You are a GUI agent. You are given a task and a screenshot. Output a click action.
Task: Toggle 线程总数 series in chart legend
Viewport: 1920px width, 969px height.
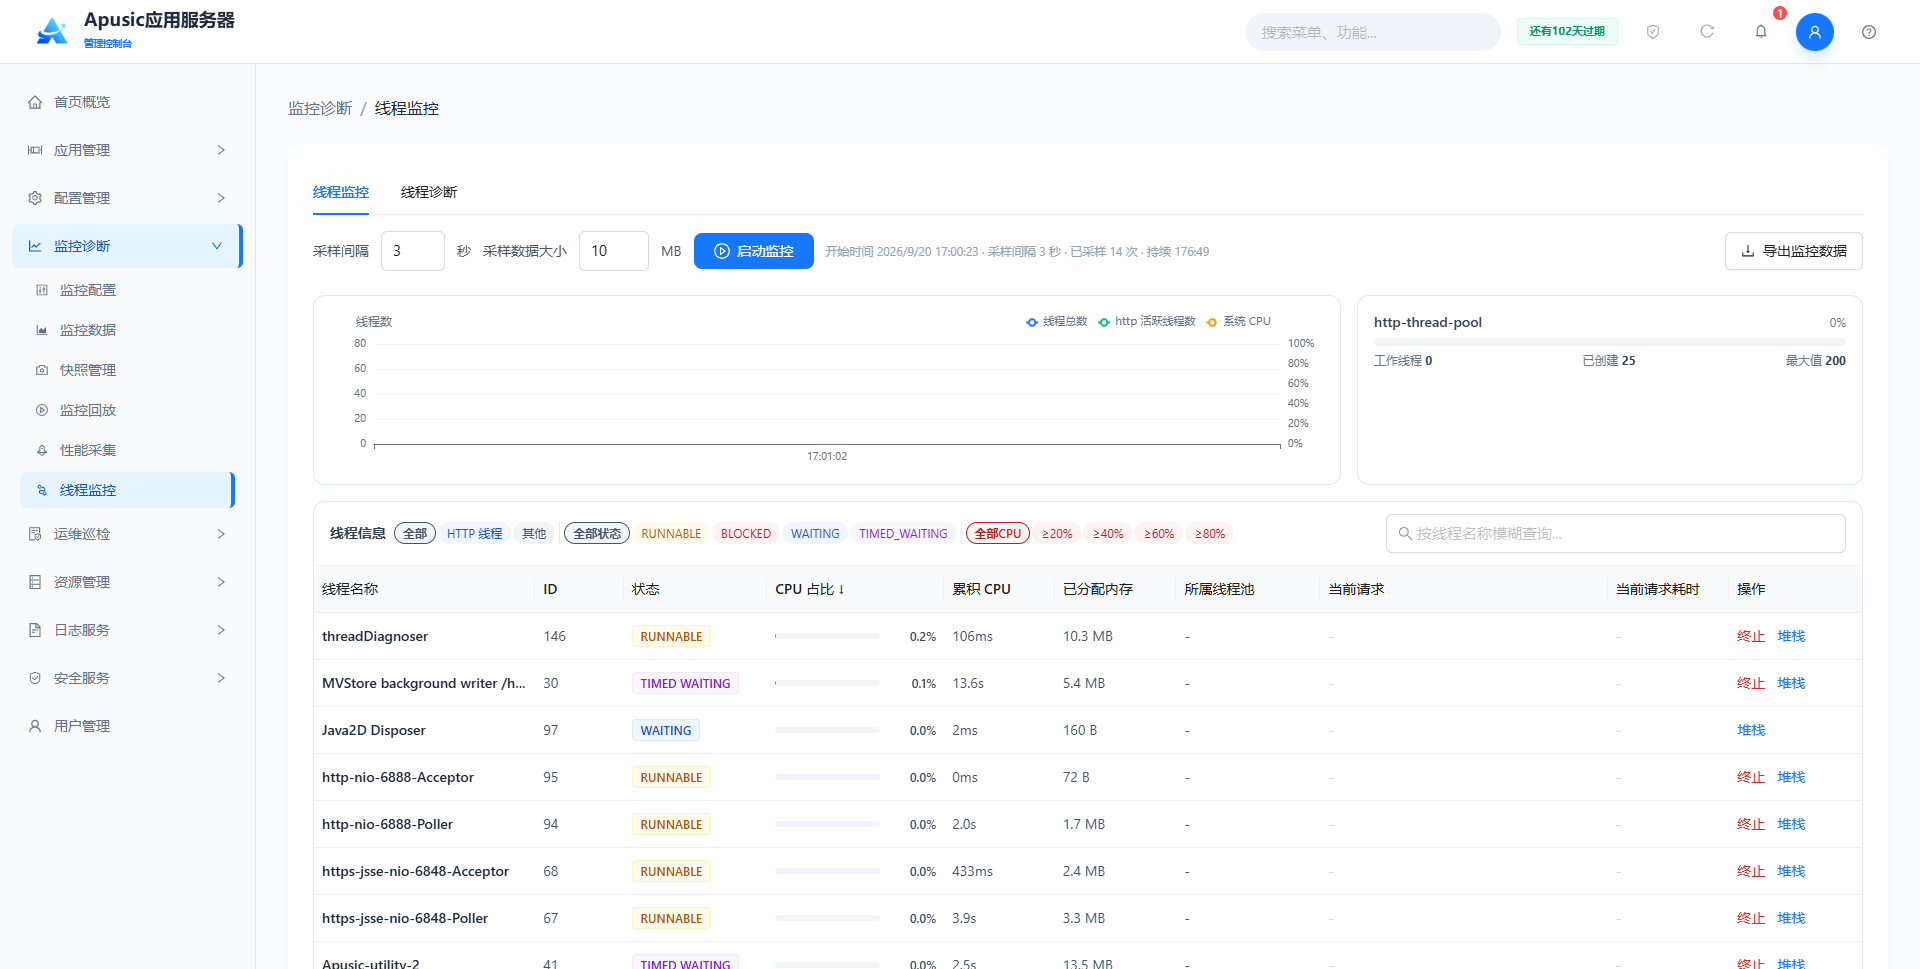[x=1056, y=322]
